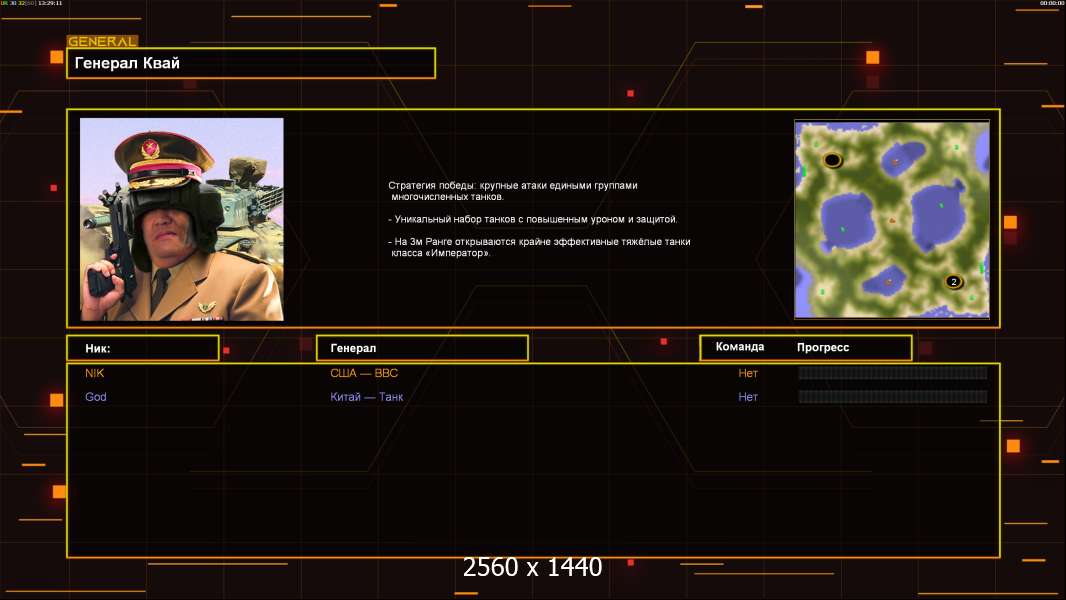This screenshot has height=600, width=1066.
Task: Click God's team value Нет
Action: [748, 397]
